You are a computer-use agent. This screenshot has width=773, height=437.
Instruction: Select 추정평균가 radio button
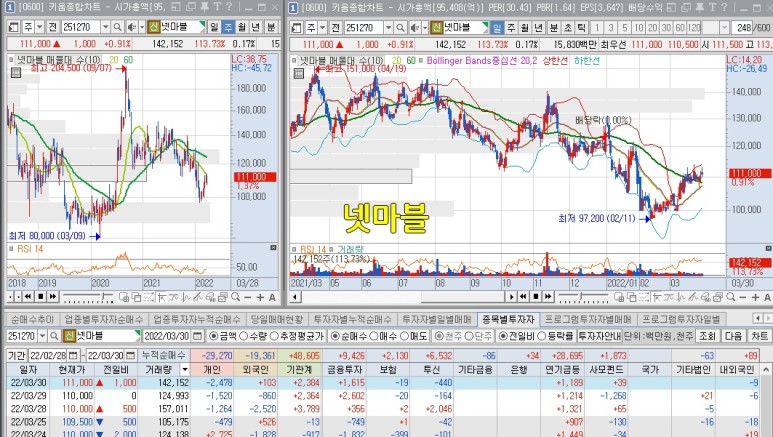pos(274,336)
